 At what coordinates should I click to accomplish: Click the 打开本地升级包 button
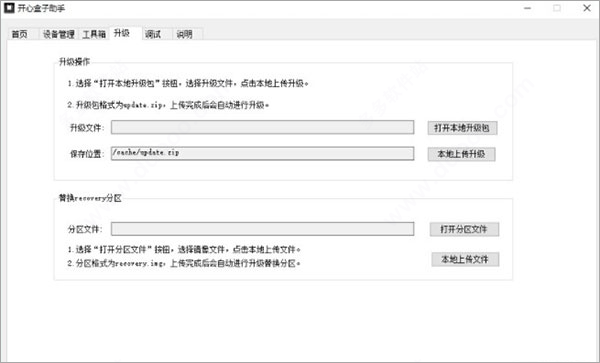[x=462, y=128]
